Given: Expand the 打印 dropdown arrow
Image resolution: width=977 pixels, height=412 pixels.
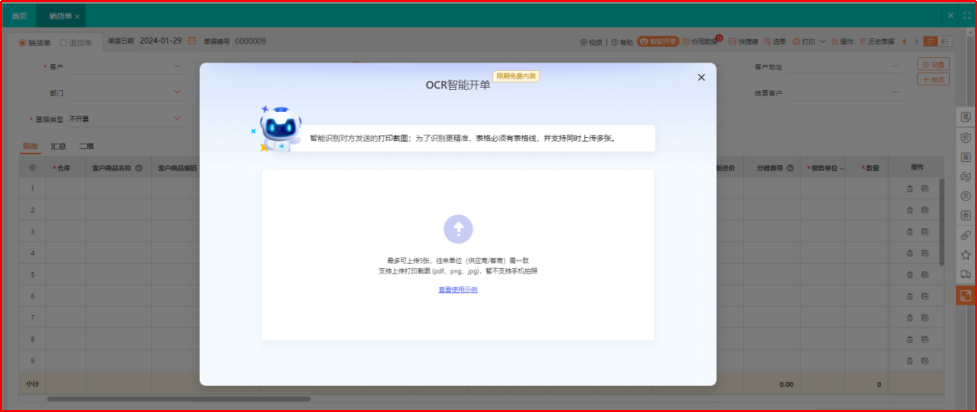Looking at the screenshot, I should pyautogui.click(x=822, y=42).
